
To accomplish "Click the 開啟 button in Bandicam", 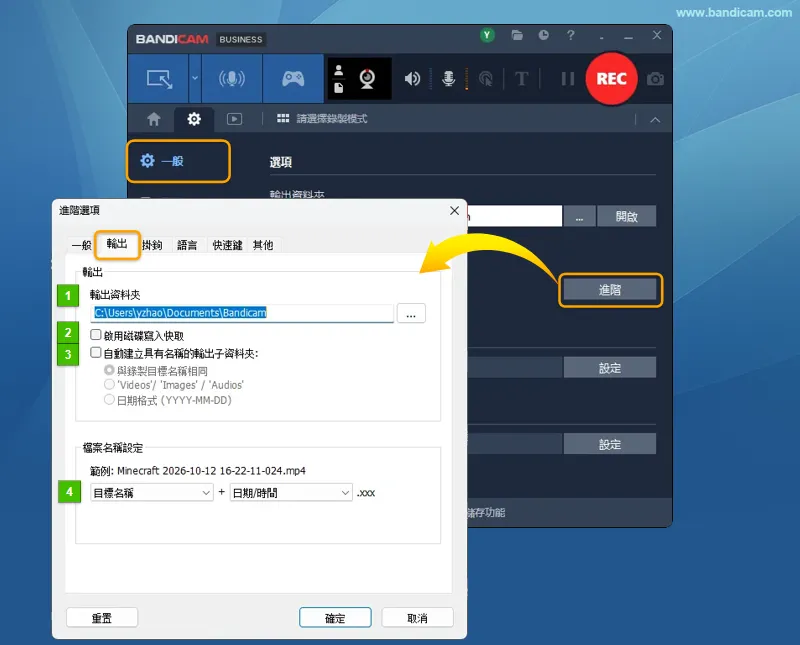I will [627, 216].
